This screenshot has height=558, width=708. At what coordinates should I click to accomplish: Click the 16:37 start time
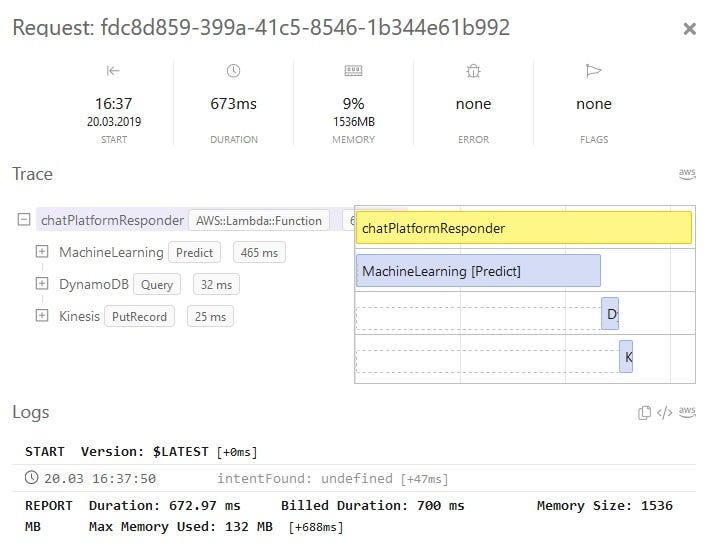113,104
